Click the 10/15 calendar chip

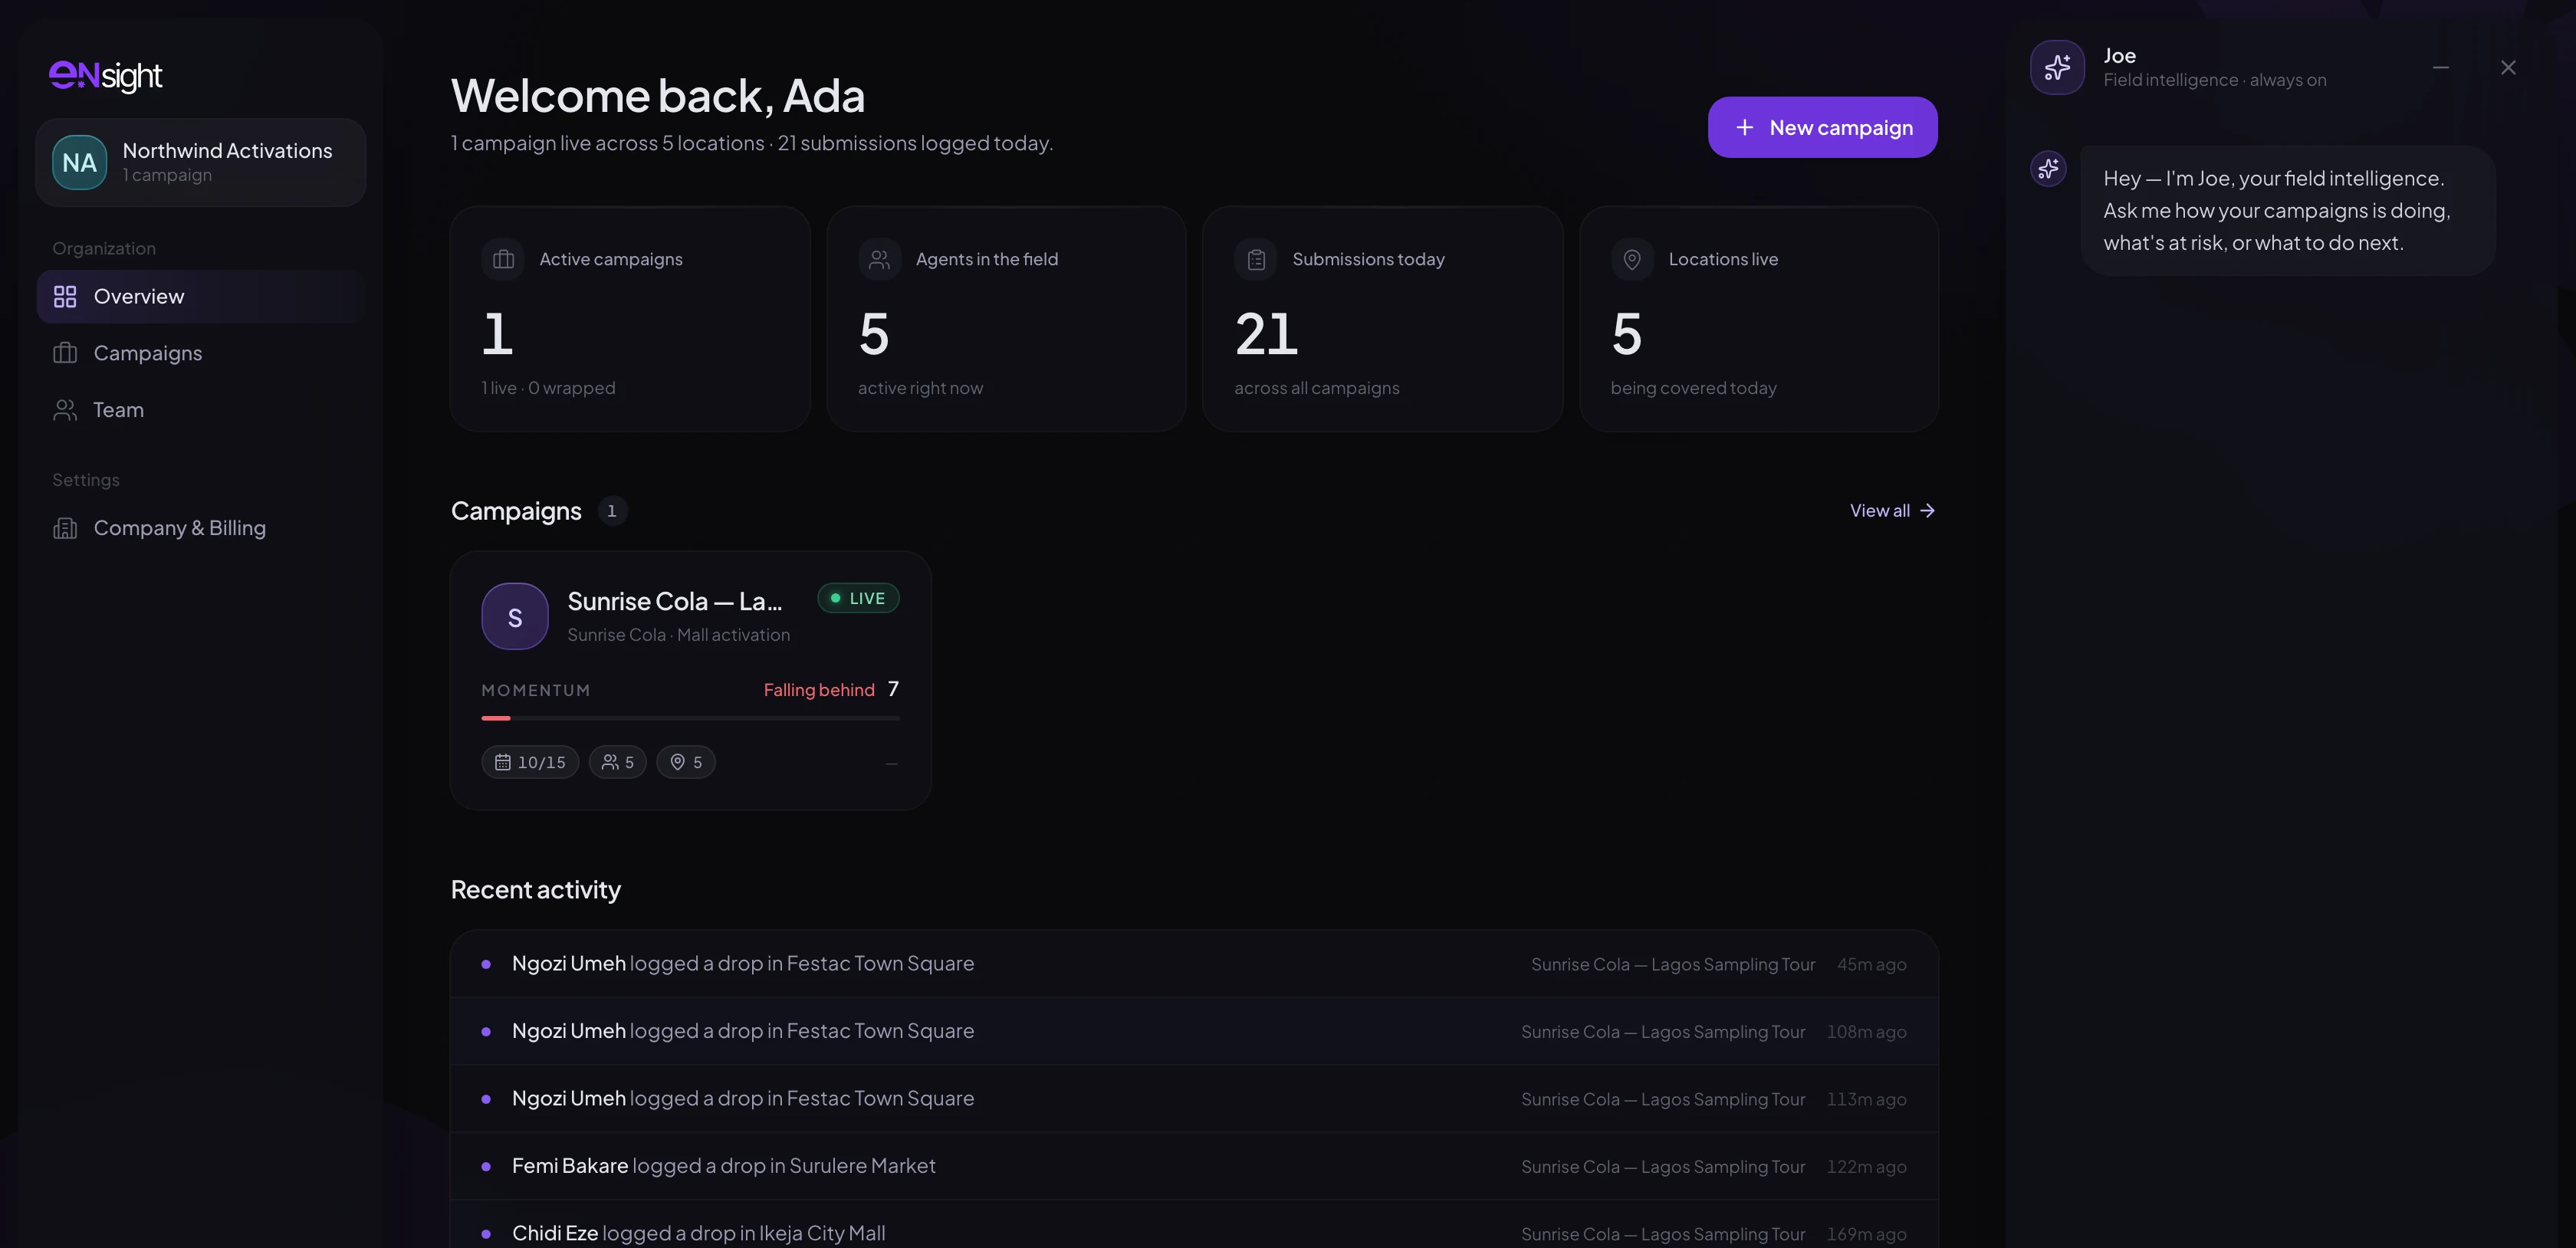tap(530, 762)
